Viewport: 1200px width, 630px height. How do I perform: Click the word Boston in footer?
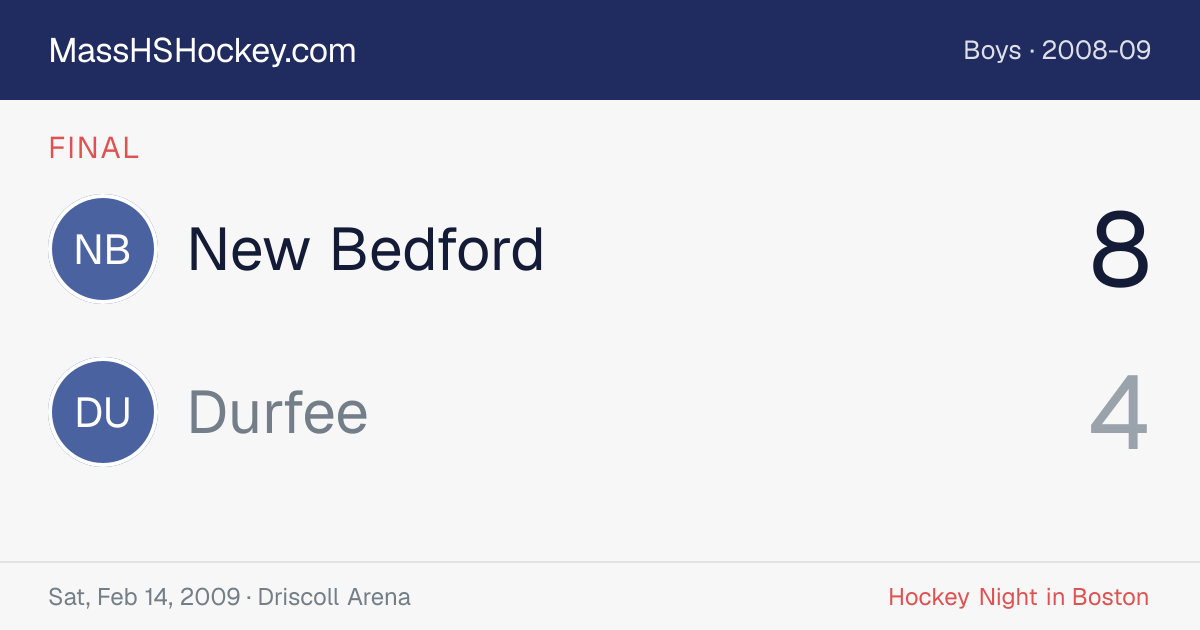click(1110, 597)
